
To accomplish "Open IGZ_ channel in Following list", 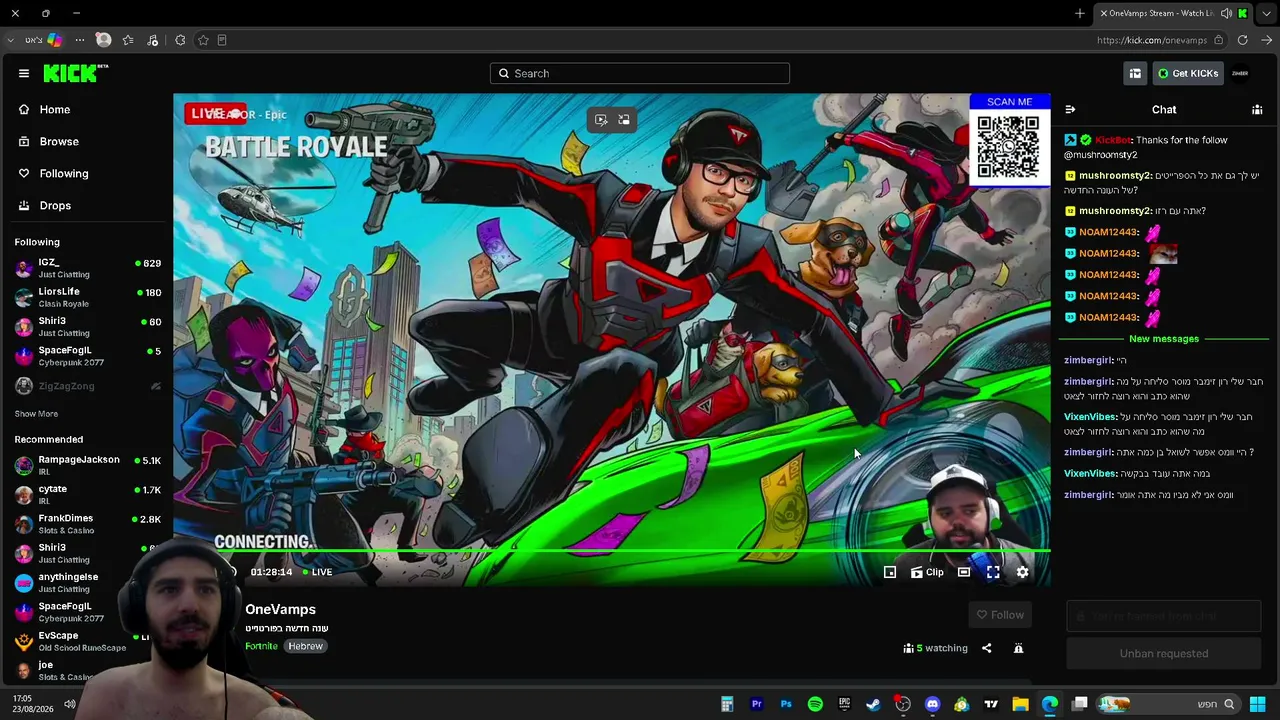I will (88, 268).
